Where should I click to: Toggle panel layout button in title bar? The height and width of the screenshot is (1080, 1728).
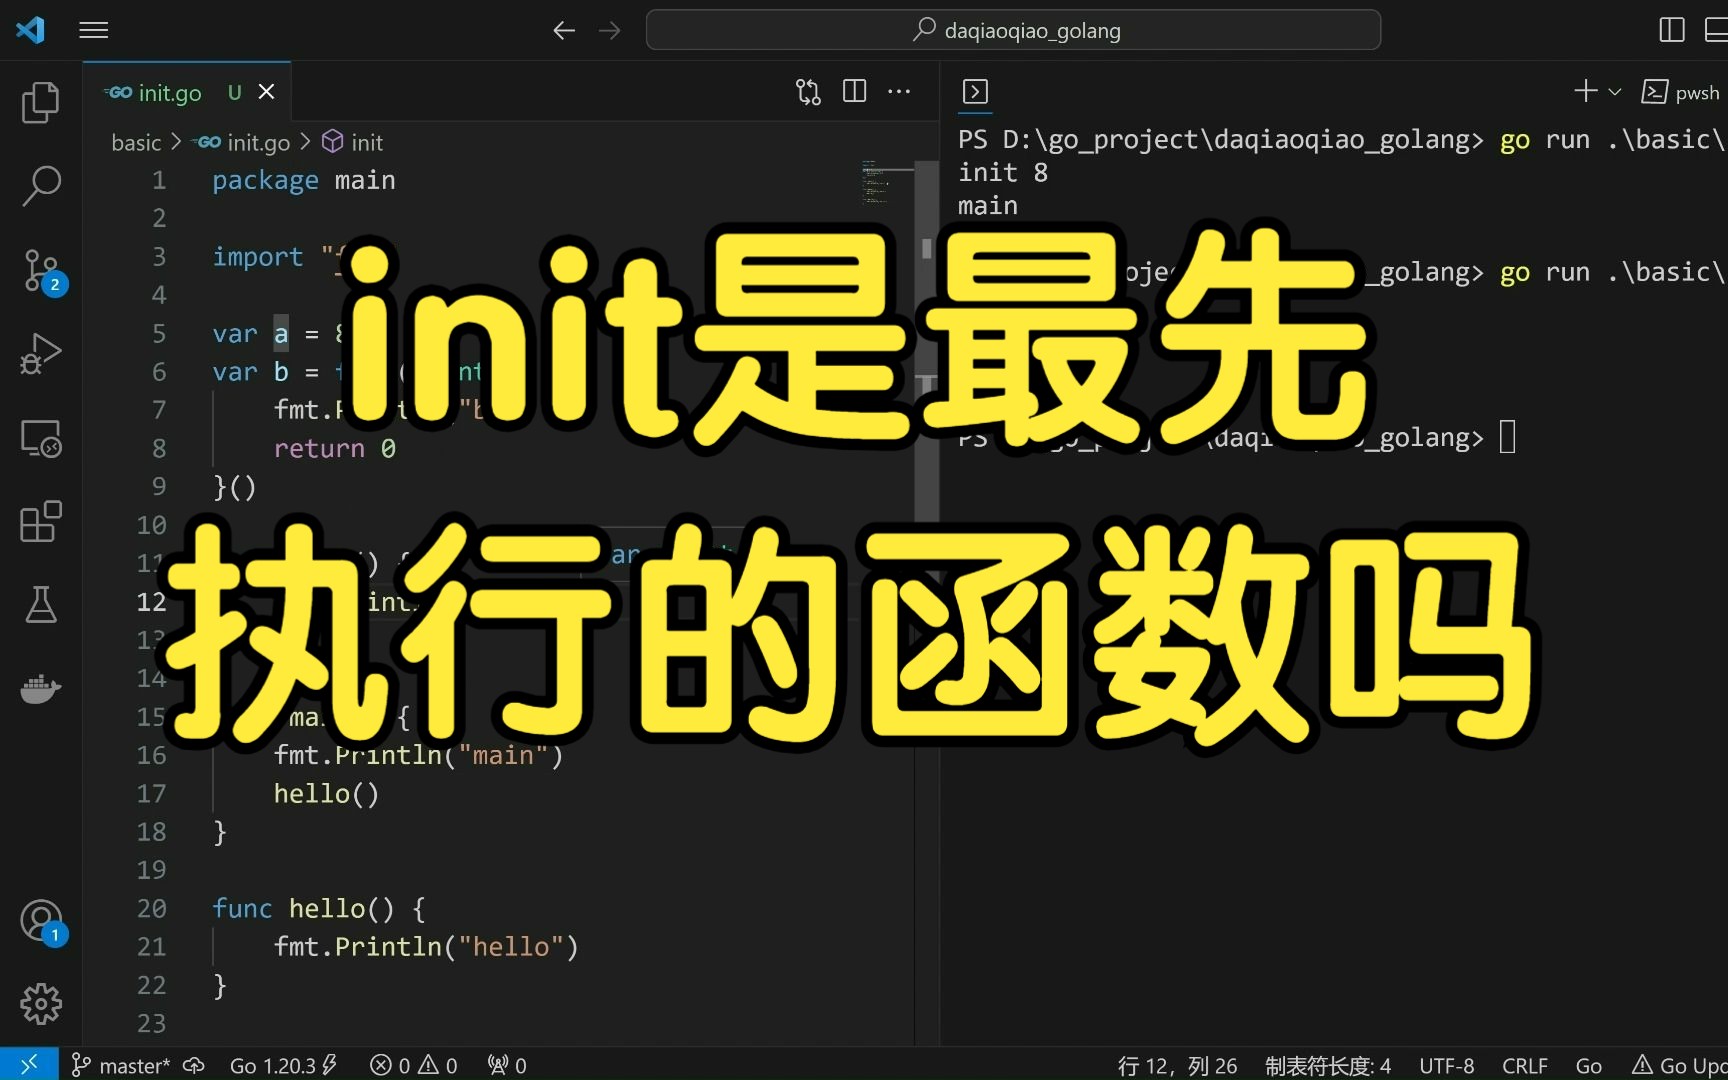click(1716, 30)
